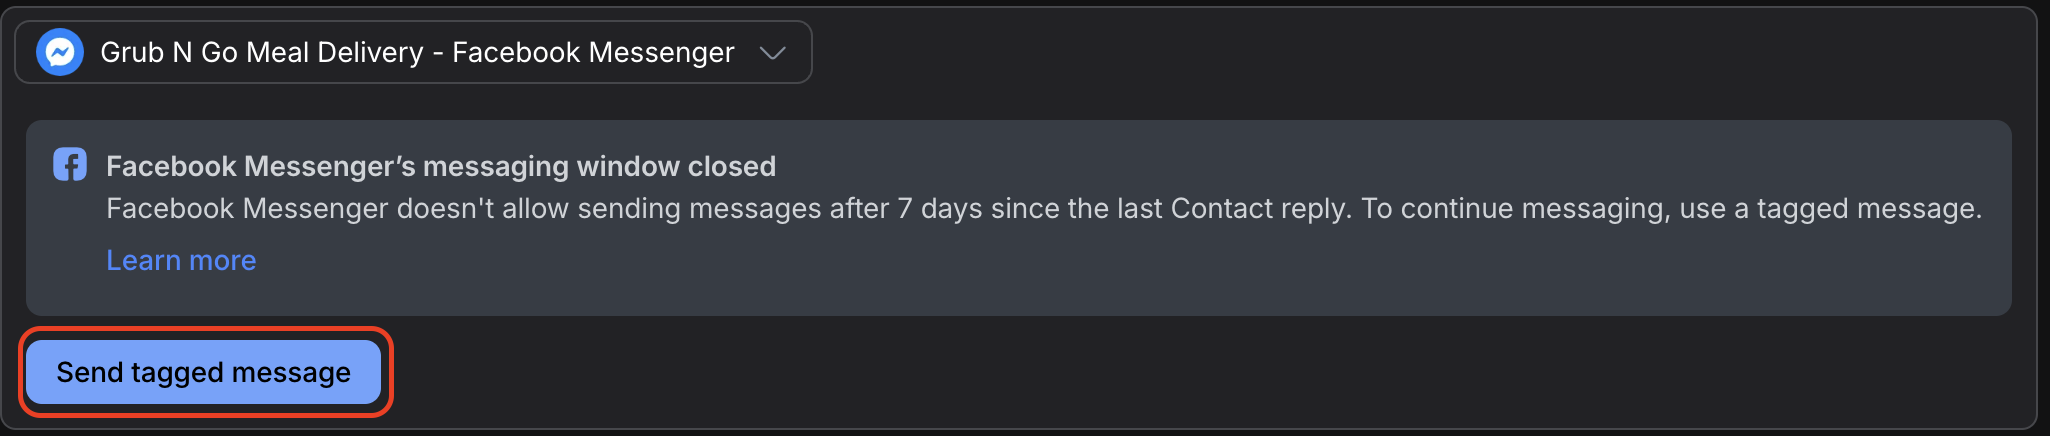Open the Grub N Go Meal Delivery dropdown

(413, 52)
